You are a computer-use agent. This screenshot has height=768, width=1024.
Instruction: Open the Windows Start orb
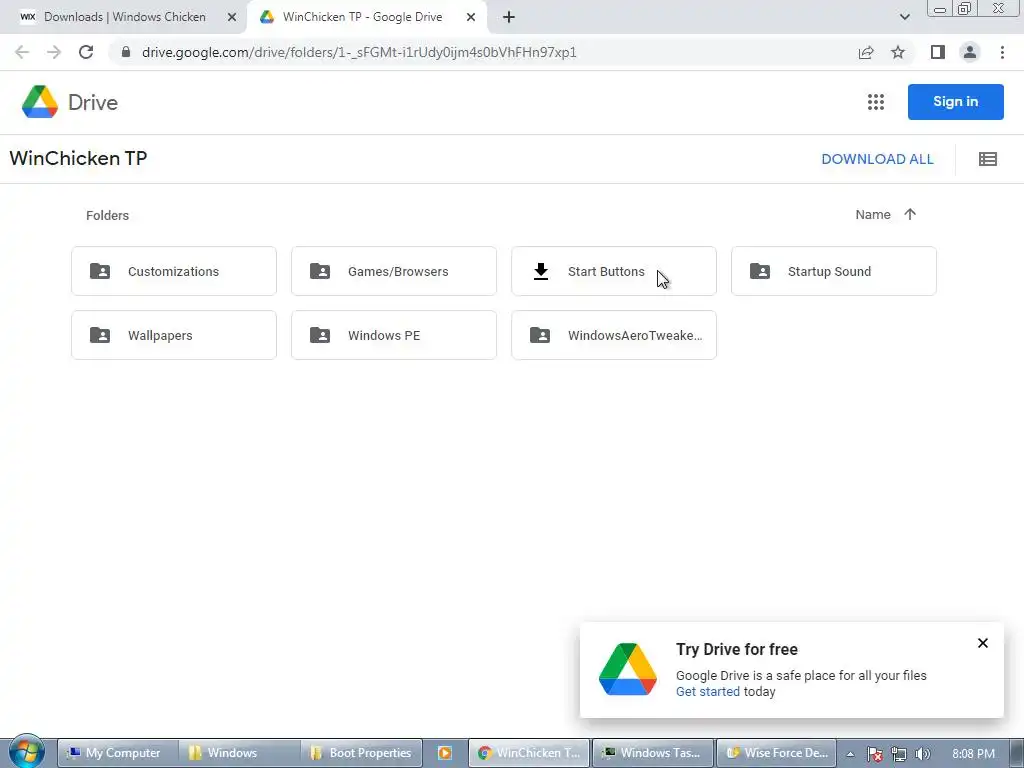click(x=27, y=752)
